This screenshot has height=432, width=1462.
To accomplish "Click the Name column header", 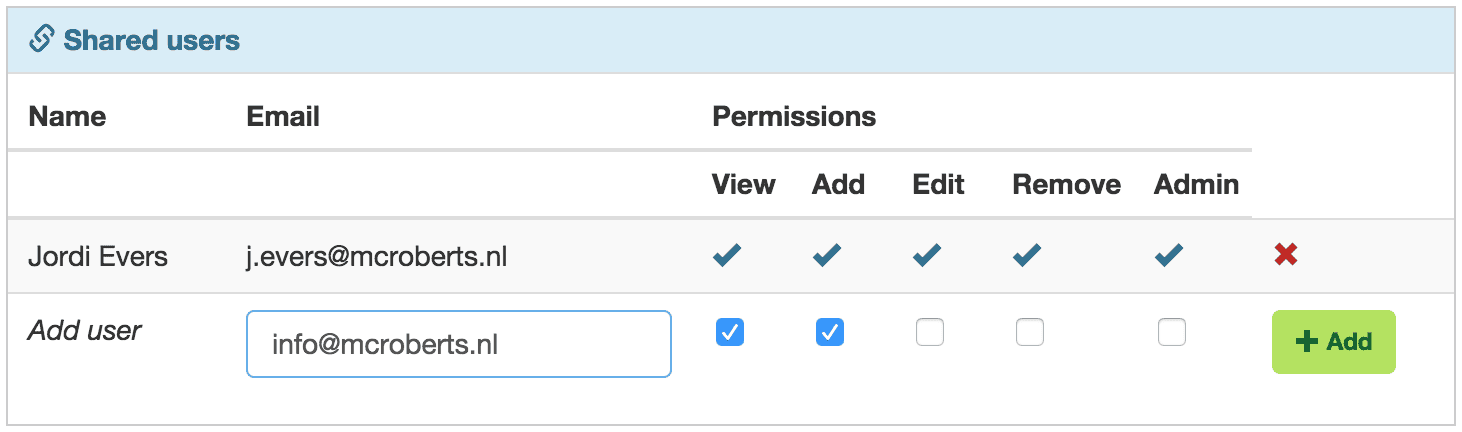I will pos(67,117).
